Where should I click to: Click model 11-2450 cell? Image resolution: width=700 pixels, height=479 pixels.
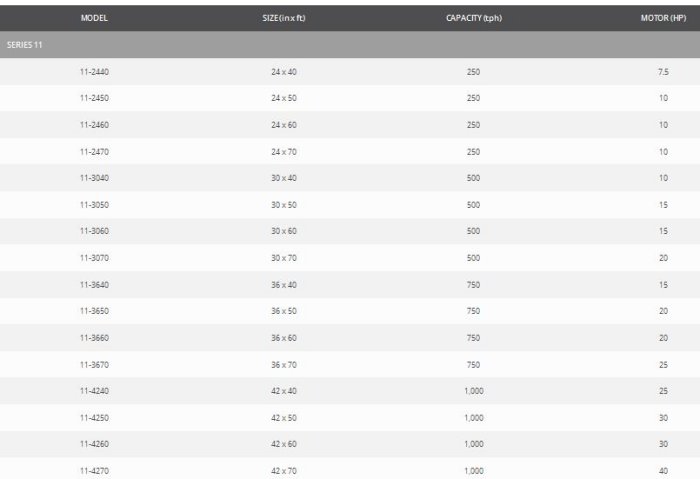pyautogui.click(x=94, y=98)
